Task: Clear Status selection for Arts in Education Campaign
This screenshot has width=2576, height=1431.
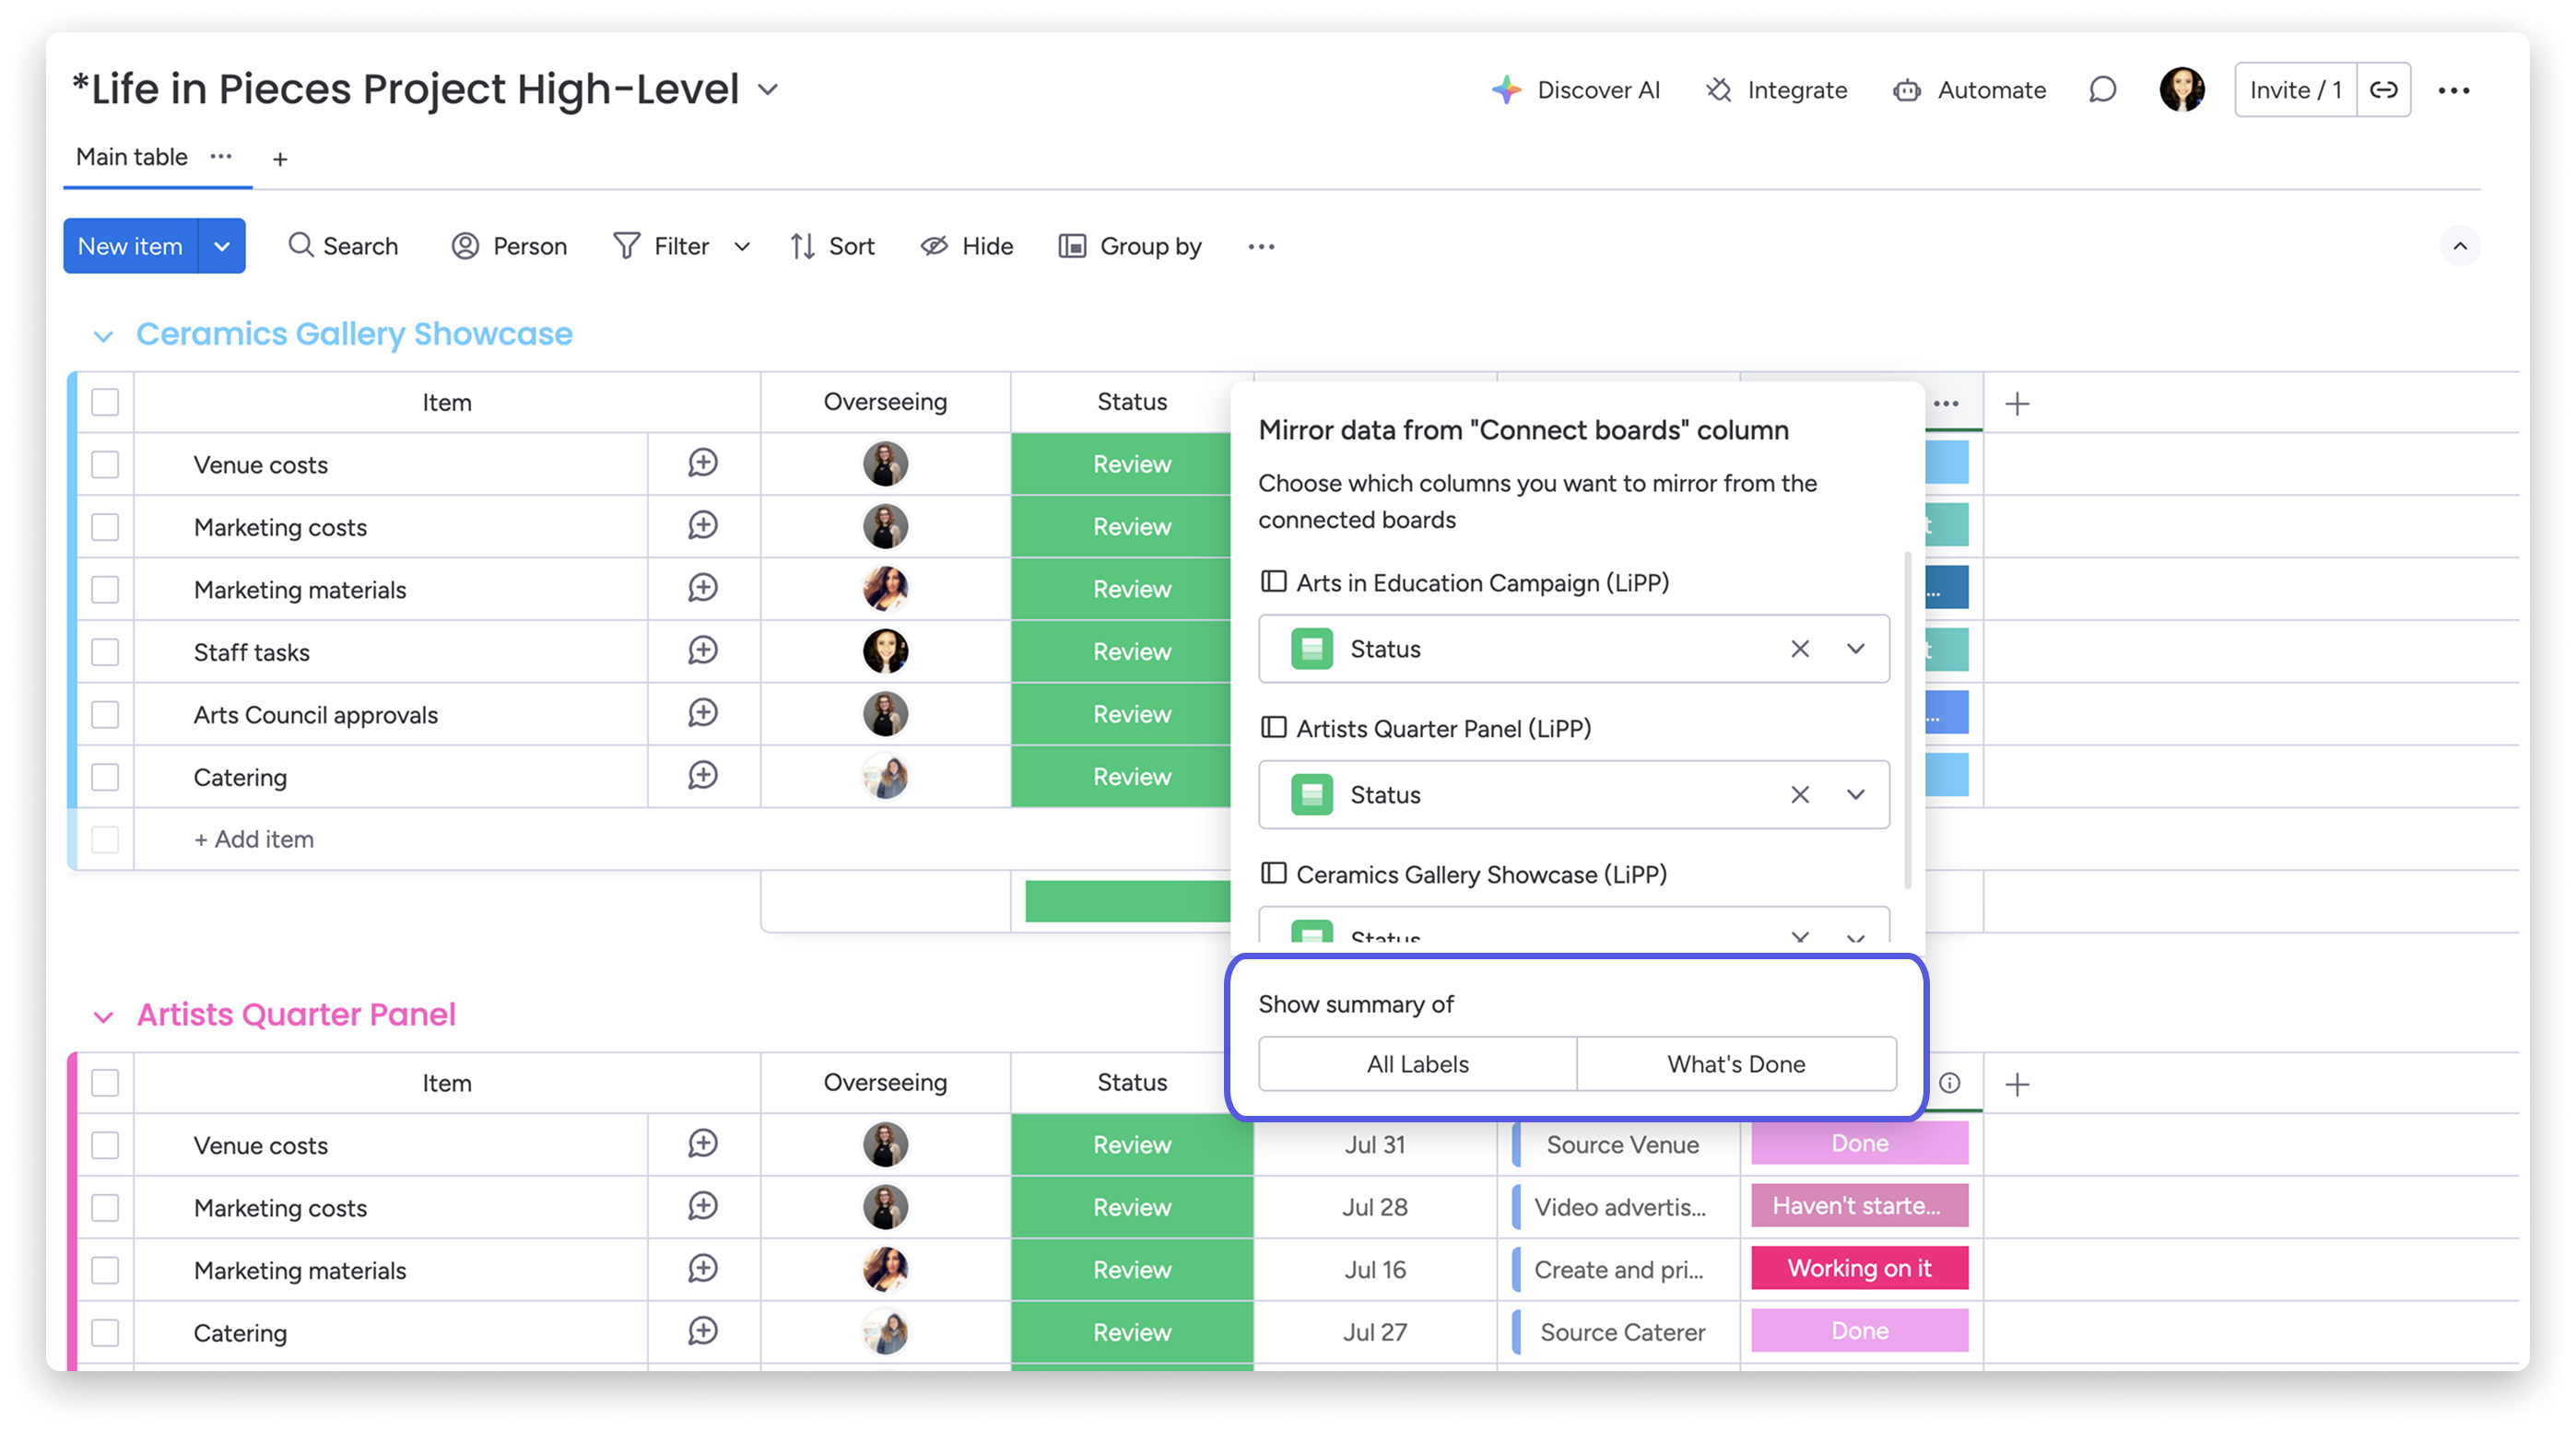Action: click(x=1800, y=649)
